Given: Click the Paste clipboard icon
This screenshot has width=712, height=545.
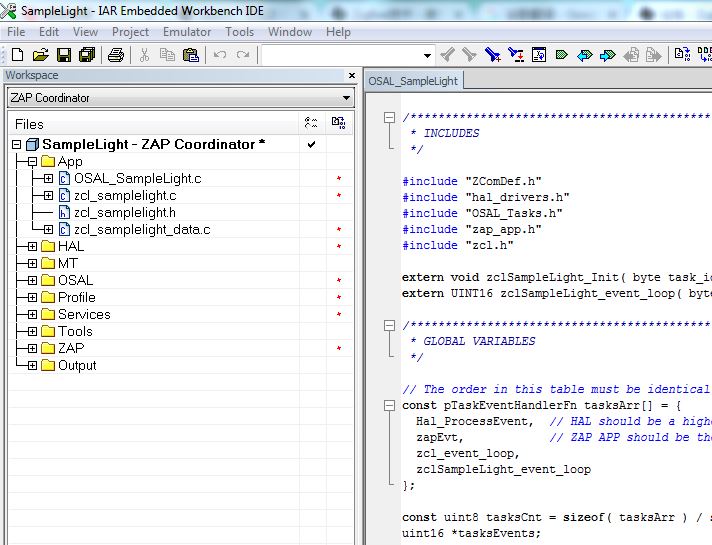Looking at the screenshot, I should (188, 55).
